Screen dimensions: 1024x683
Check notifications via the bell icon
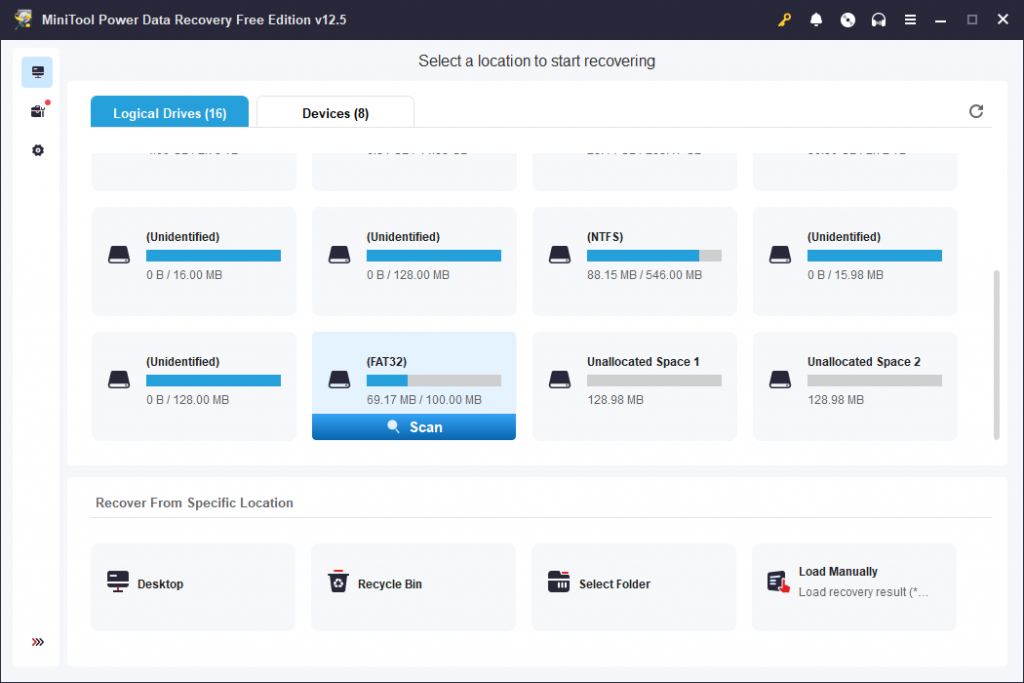(816, 19)
